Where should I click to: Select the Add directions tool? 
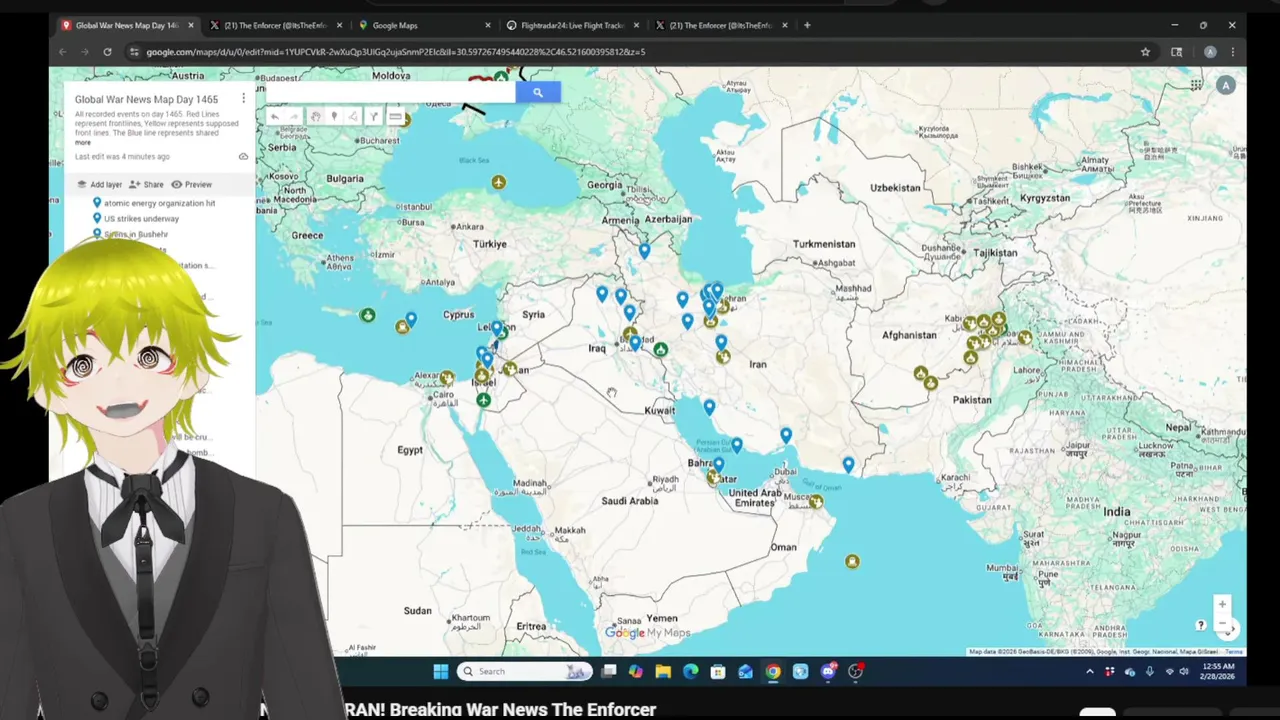pyautogui.click(x=373, y=117)
